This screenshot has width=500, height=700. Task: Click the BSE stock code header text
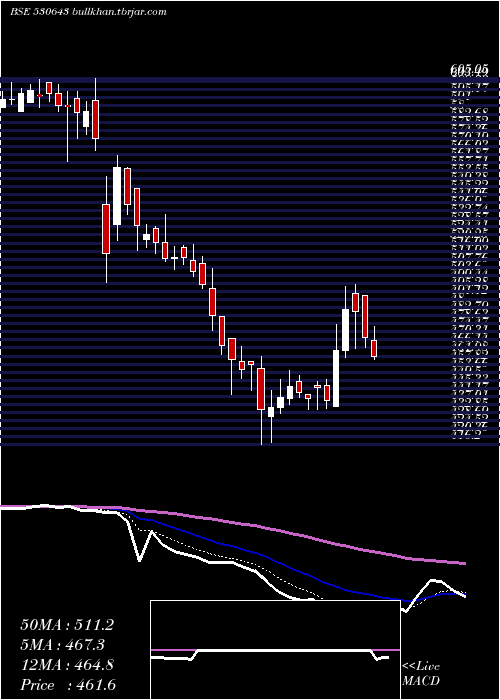pyautogui.click(x=88, y=12)
